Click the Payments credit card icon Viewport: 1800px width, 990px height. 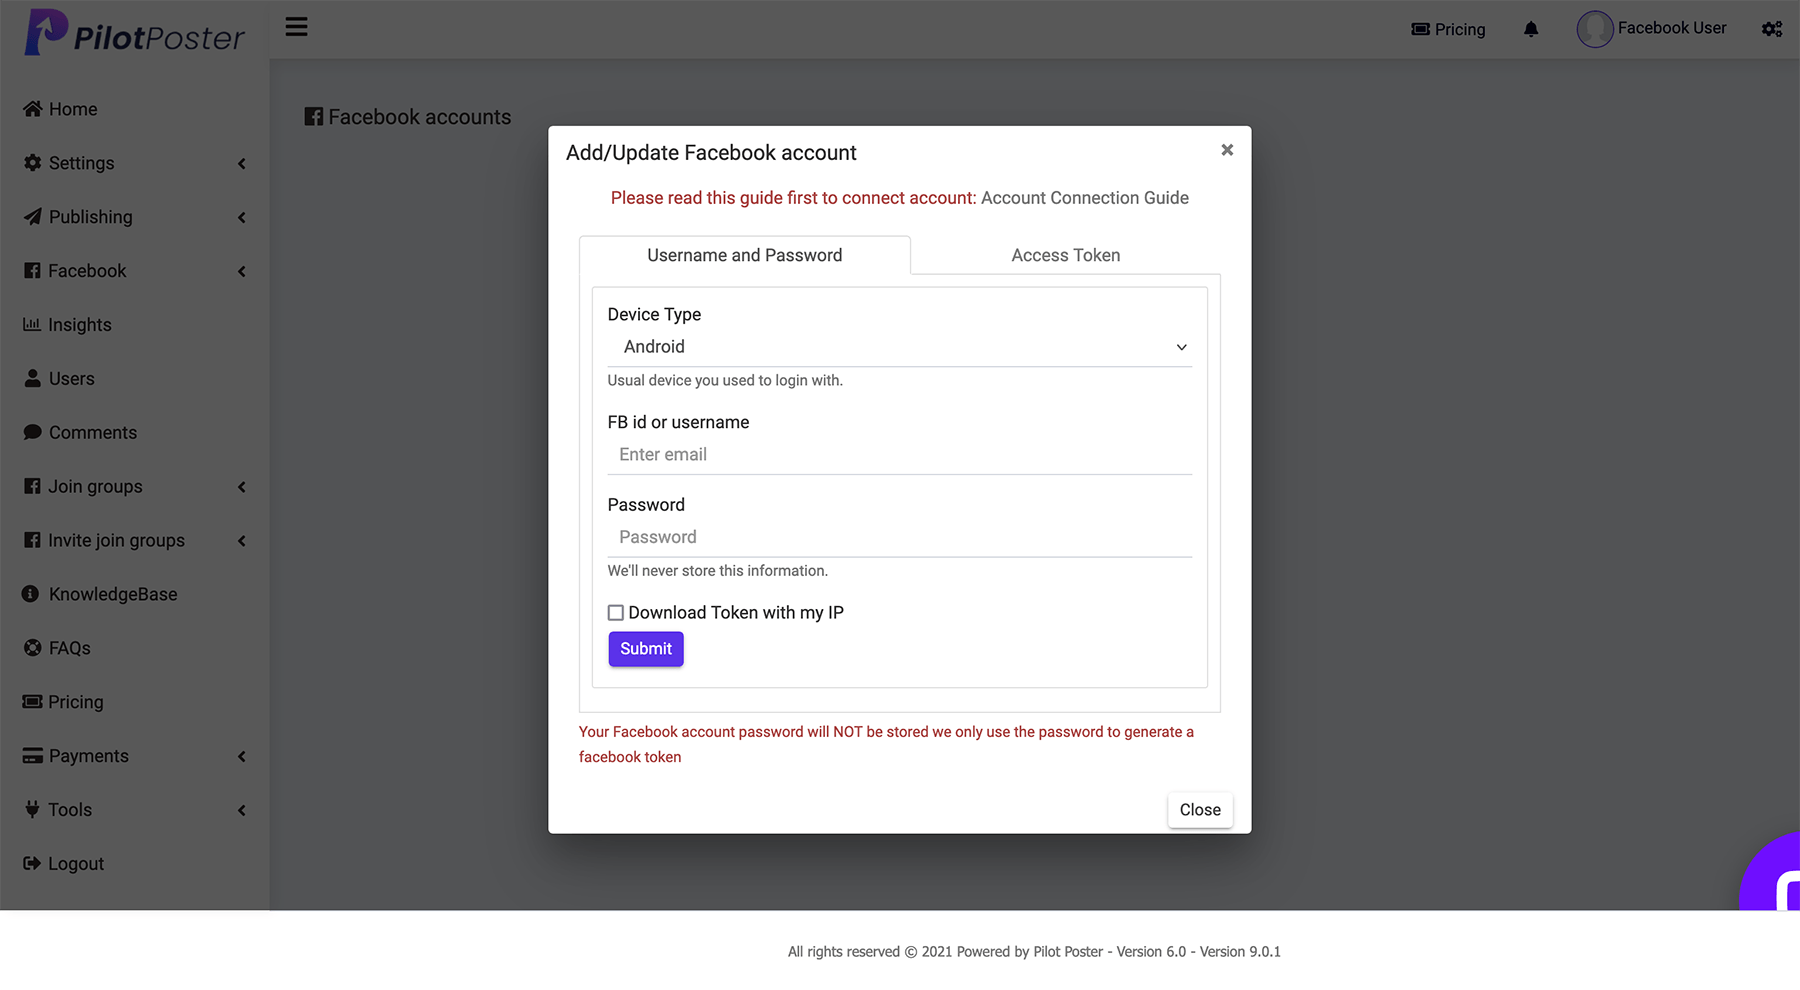tap(33, 756)
